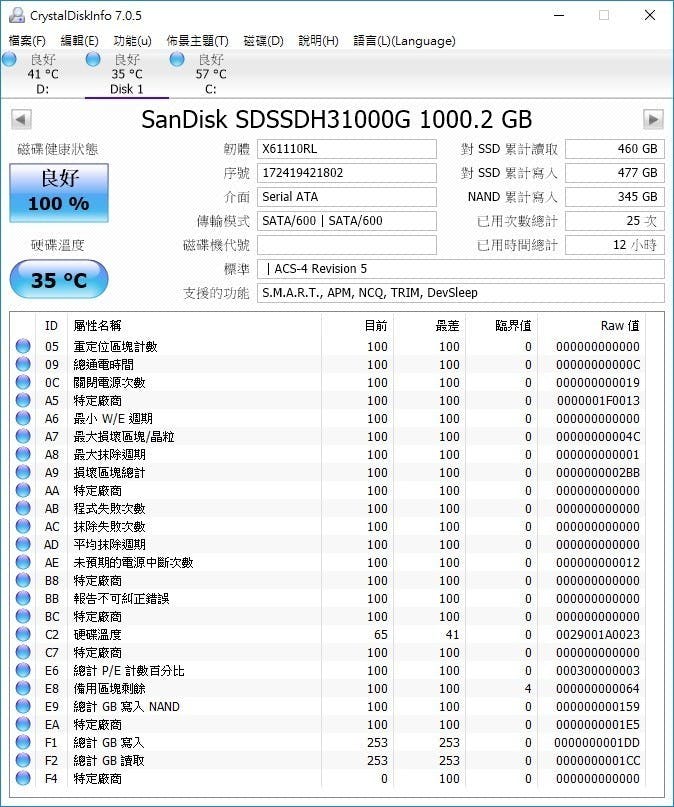The width and height of the screenshot is (674, 807).
Task: Select the 未預期的電源中斷次數 attribute name
Action: [x=133, y=563]
